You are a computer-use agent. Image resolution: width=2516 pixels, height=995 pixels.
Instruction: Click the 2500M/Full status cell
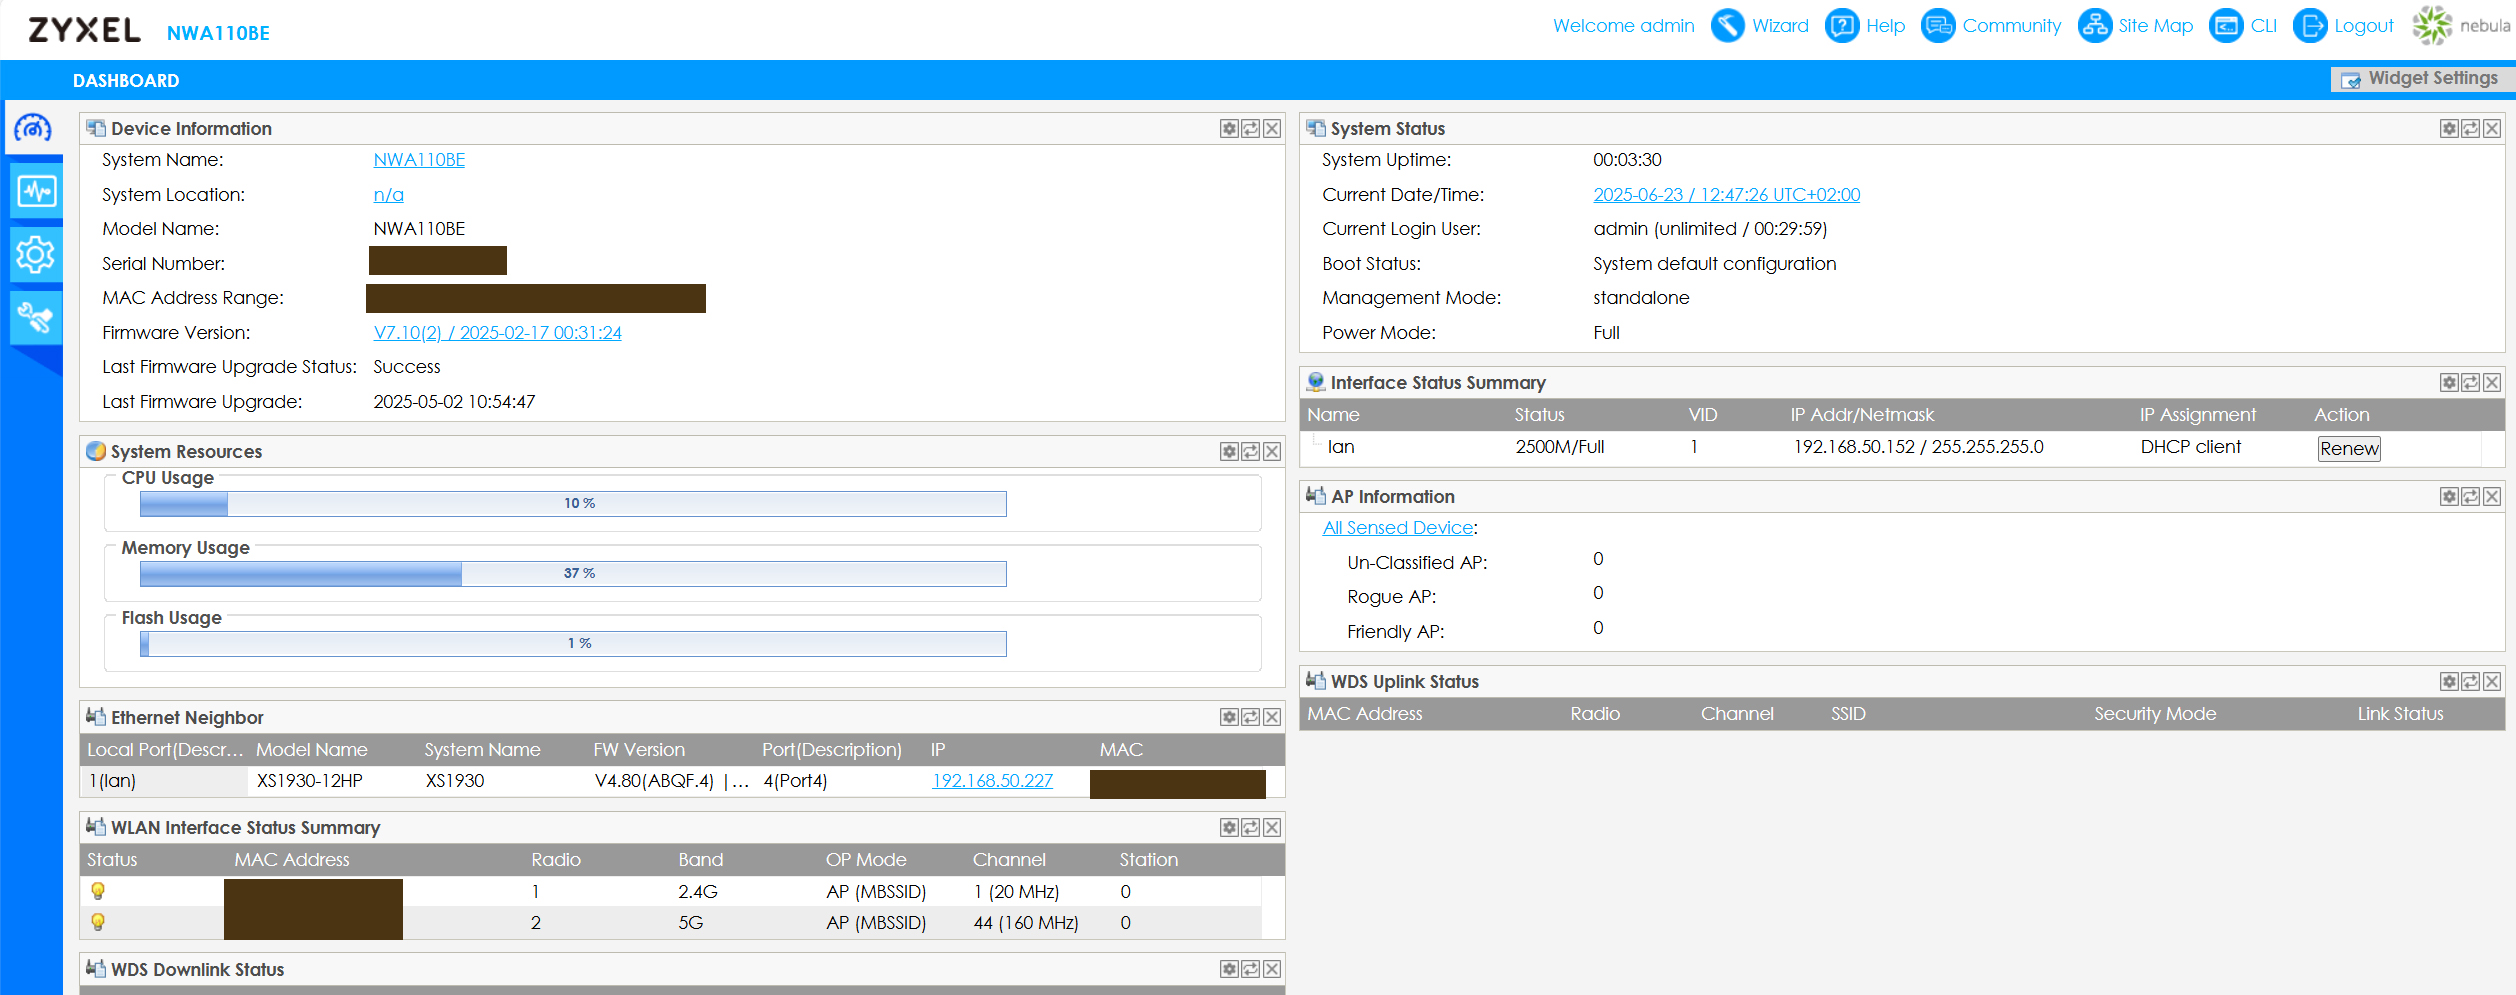pos(1560,447)
